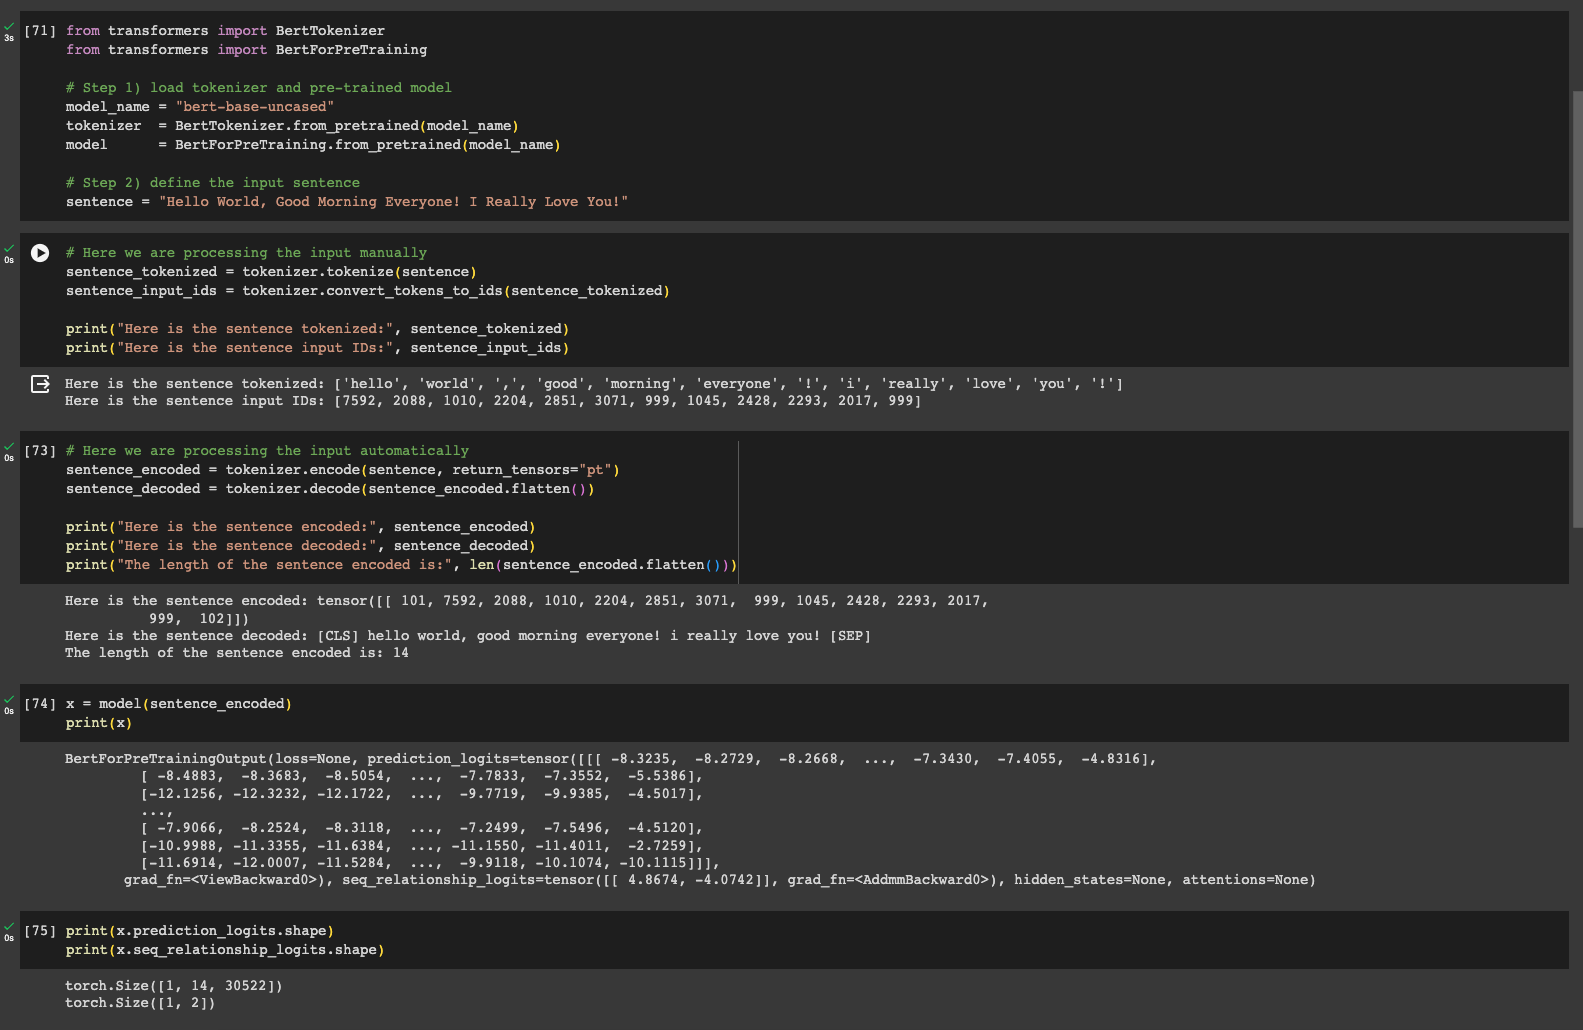1583x1030 pixels.
Task: Click the comment 'Step 1) load tokenizer and pre-trained model'
Action: pos(259,88)
